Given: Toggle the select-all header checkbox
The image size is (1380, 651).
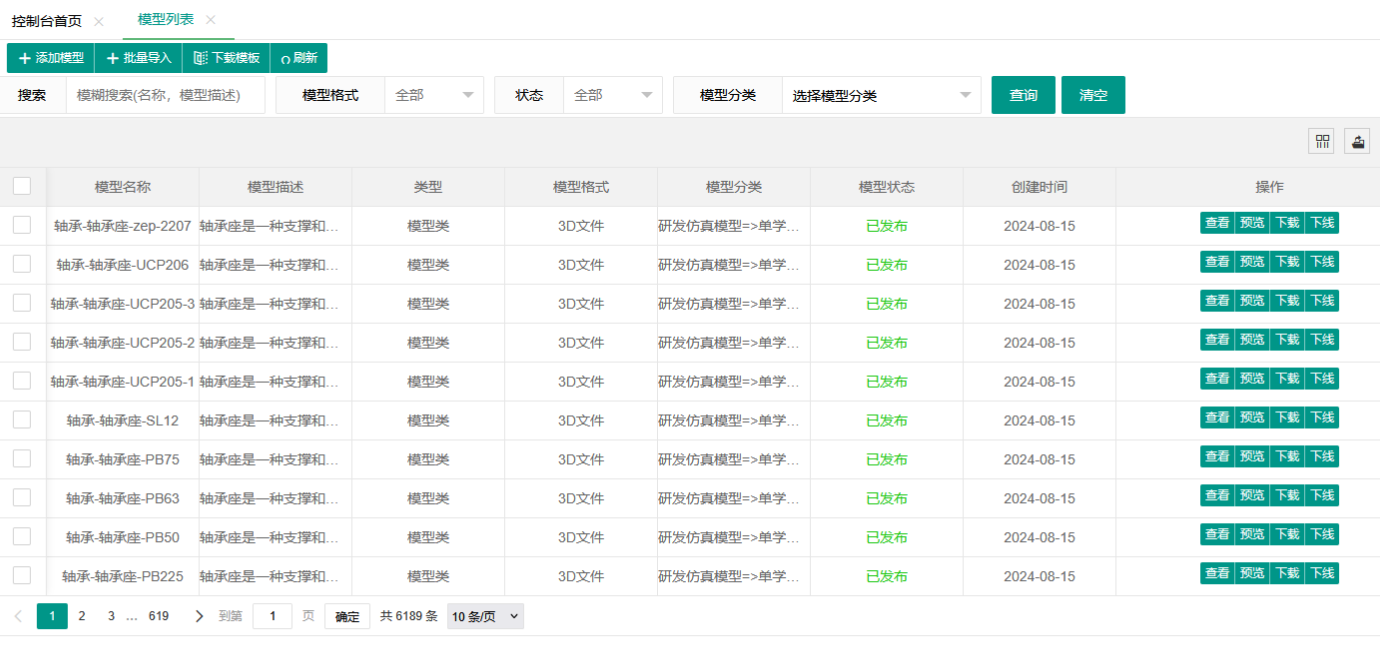Looking at the screenshot, I should coord(22,186).
